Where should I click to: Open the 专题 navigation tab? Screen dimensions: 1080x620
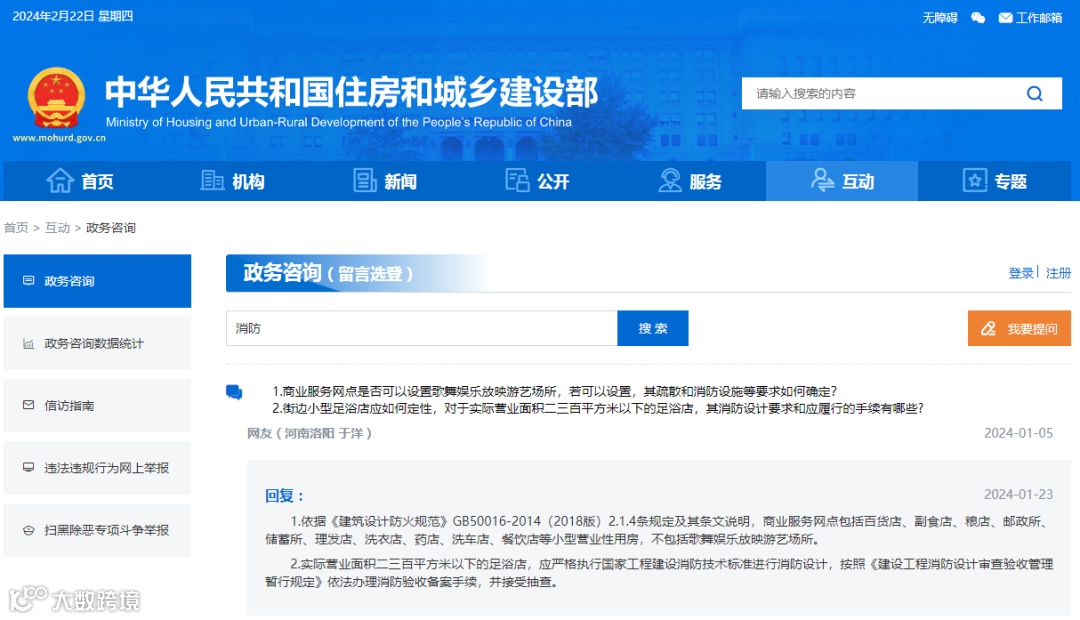(x=995, y=181)
